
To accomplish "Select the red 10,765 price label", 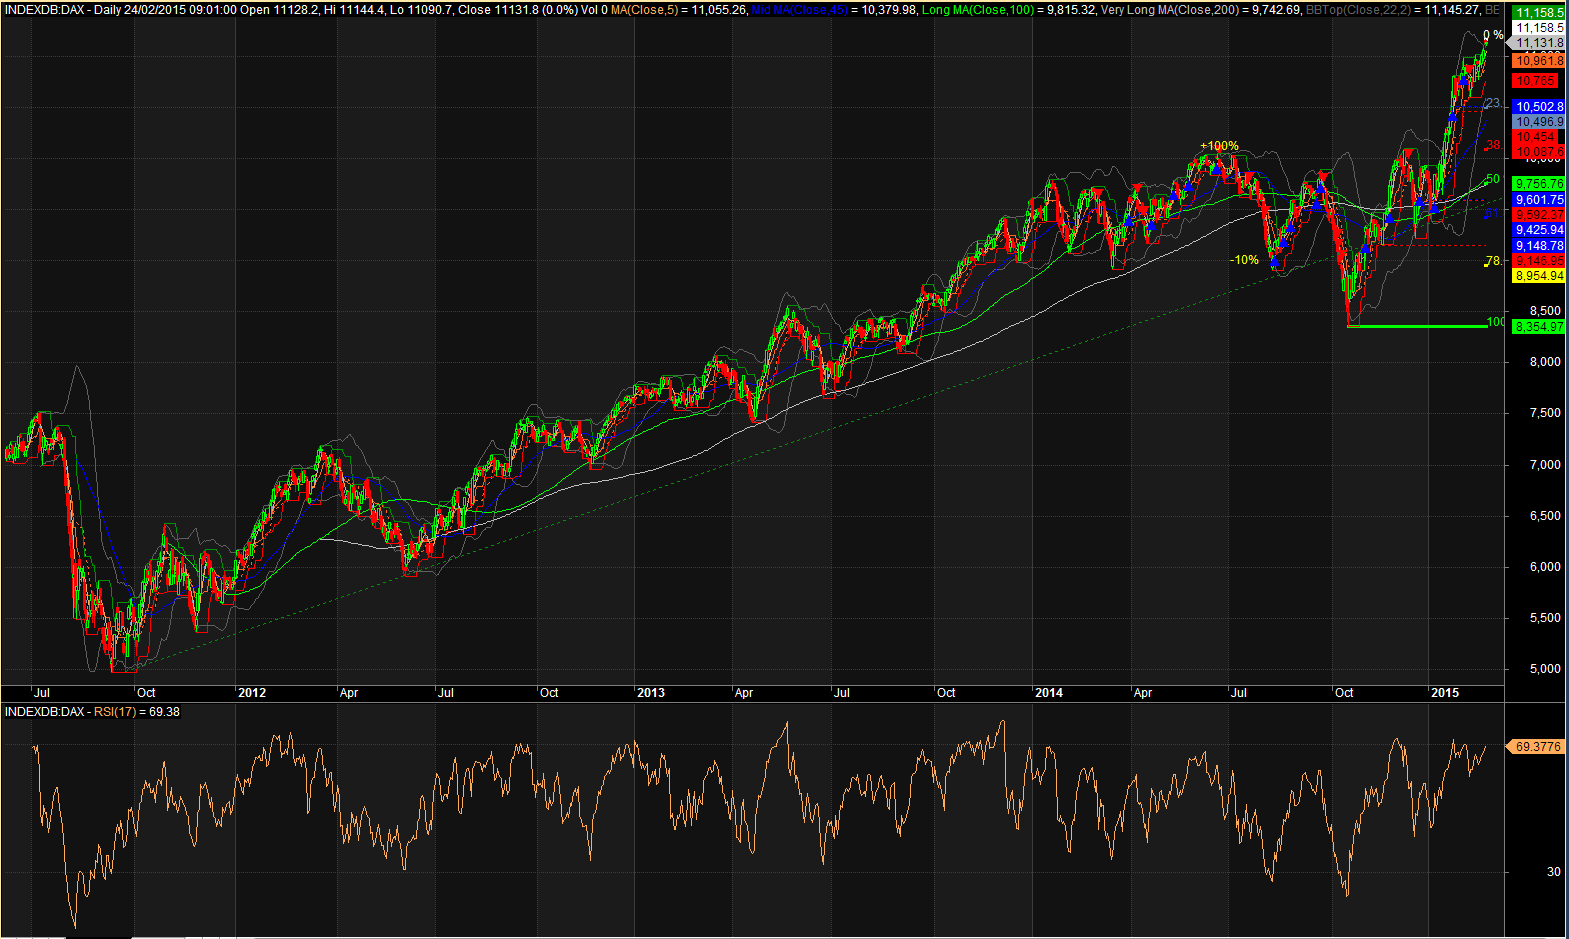I will pyautogui.click(x=1535, y=81).
